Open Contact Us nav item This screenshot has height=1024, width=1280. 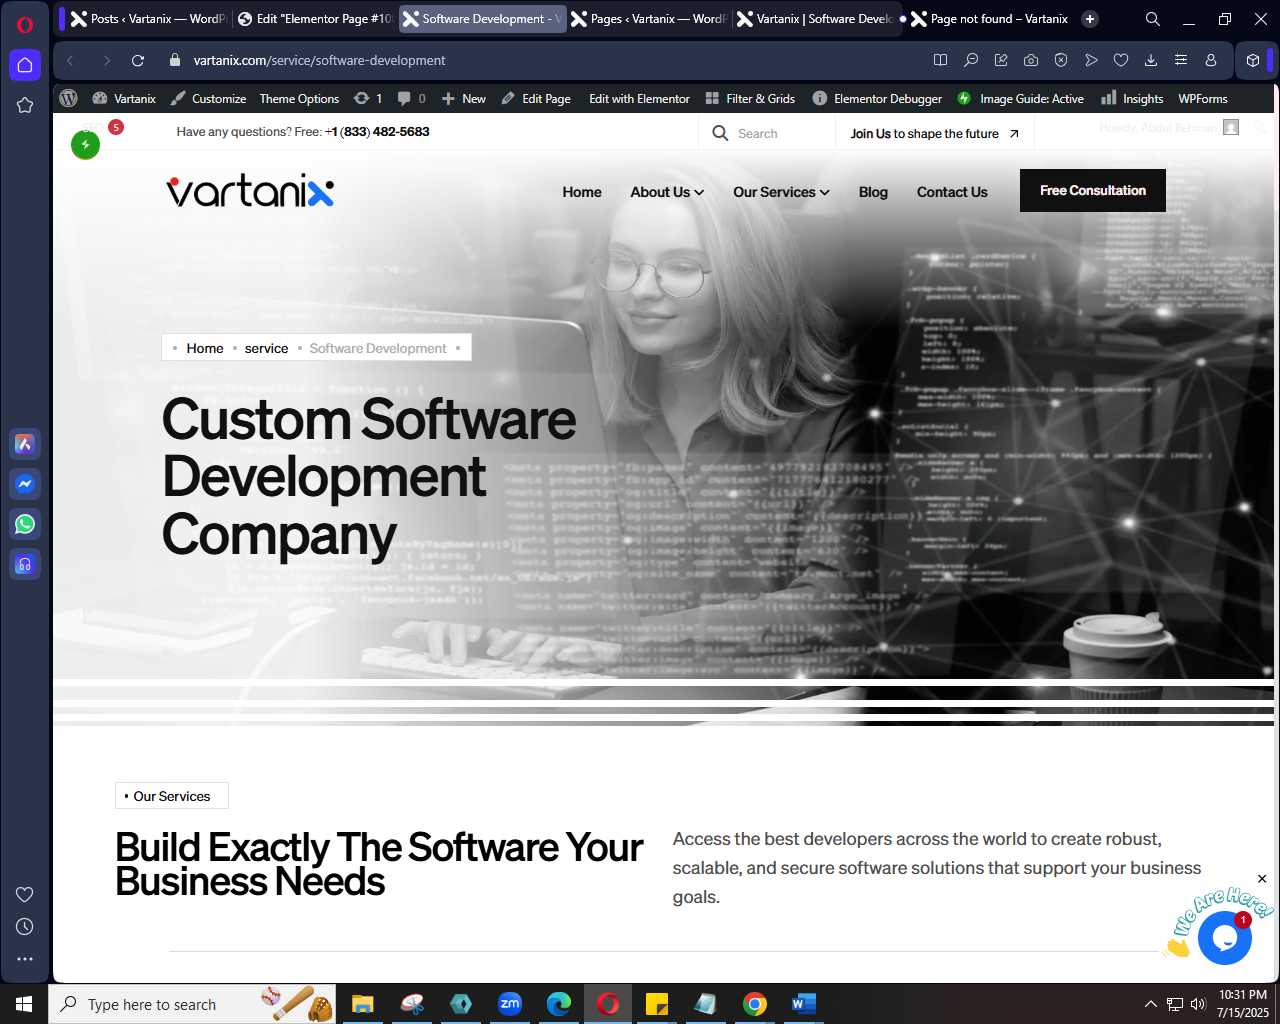(x=952, y=192)
